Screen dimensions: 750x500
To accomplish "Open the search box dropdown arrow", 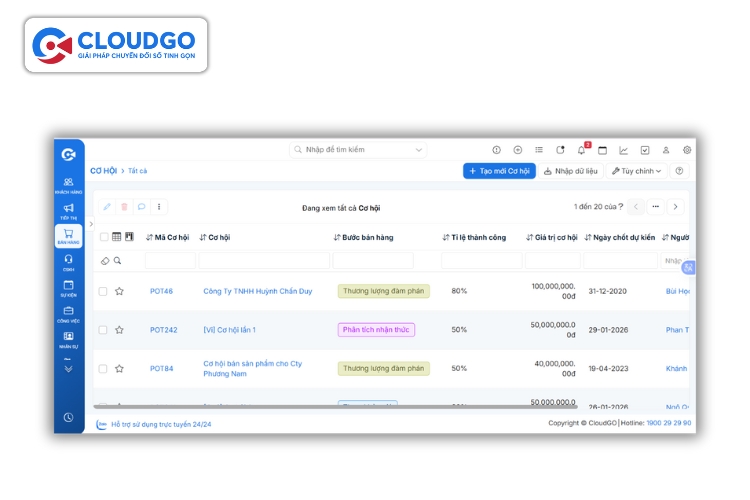I will [419, 150].
